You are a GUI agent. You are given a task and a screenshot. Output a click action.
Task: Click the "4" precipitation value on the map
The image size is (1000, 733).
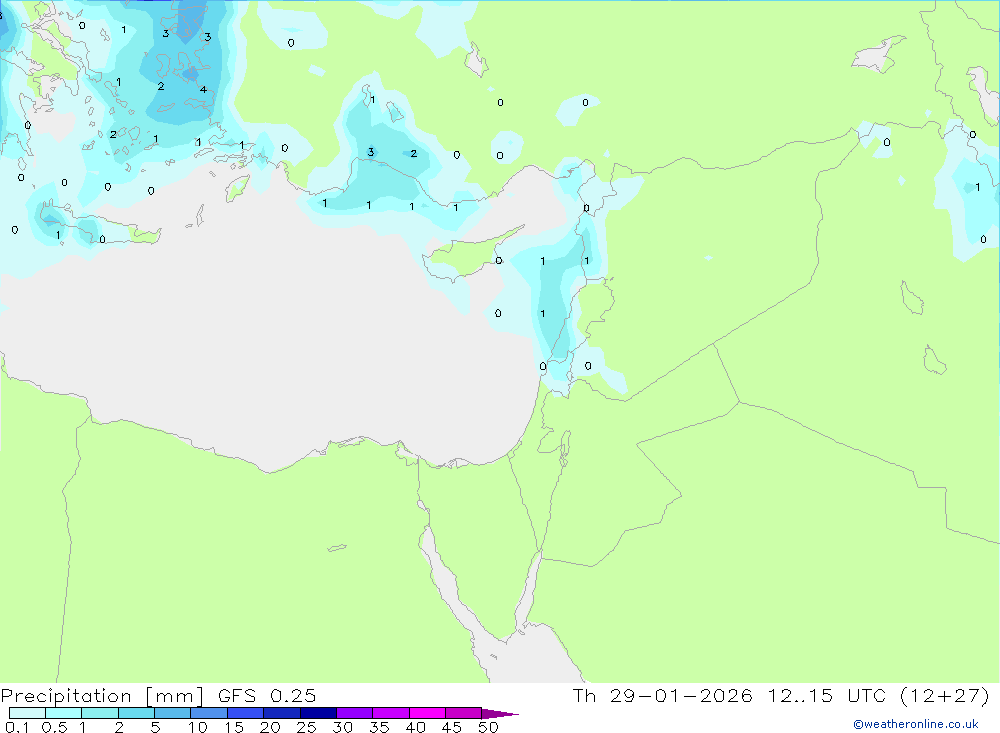(203, 89)
